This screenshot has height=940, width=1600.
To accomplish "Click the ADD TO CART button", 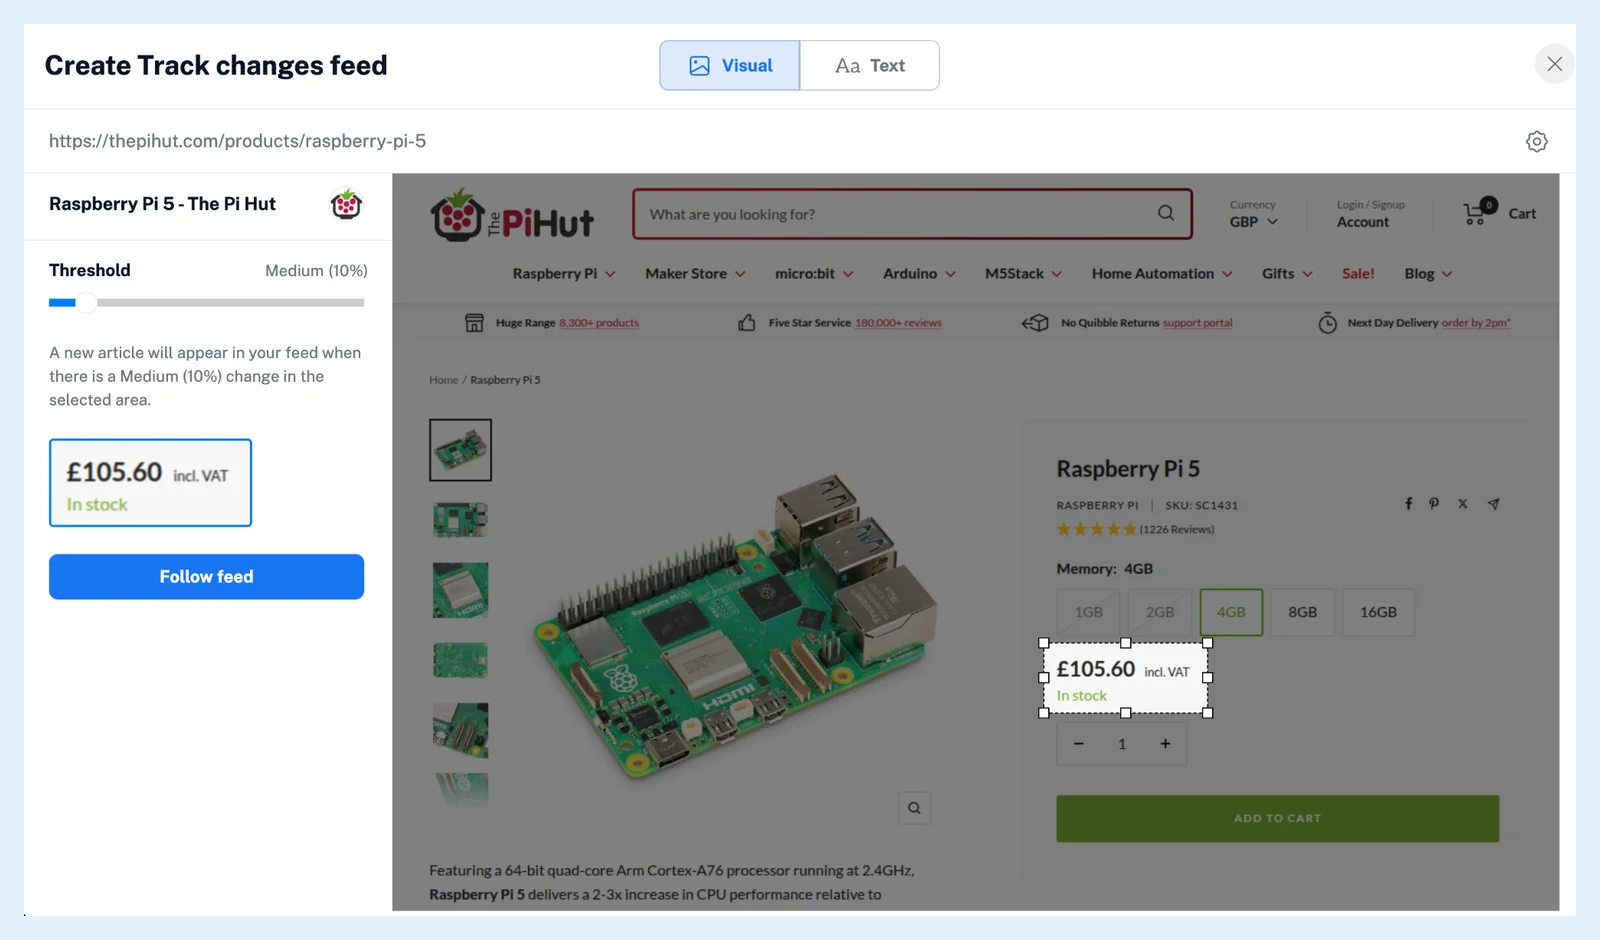I will 1277,819.
